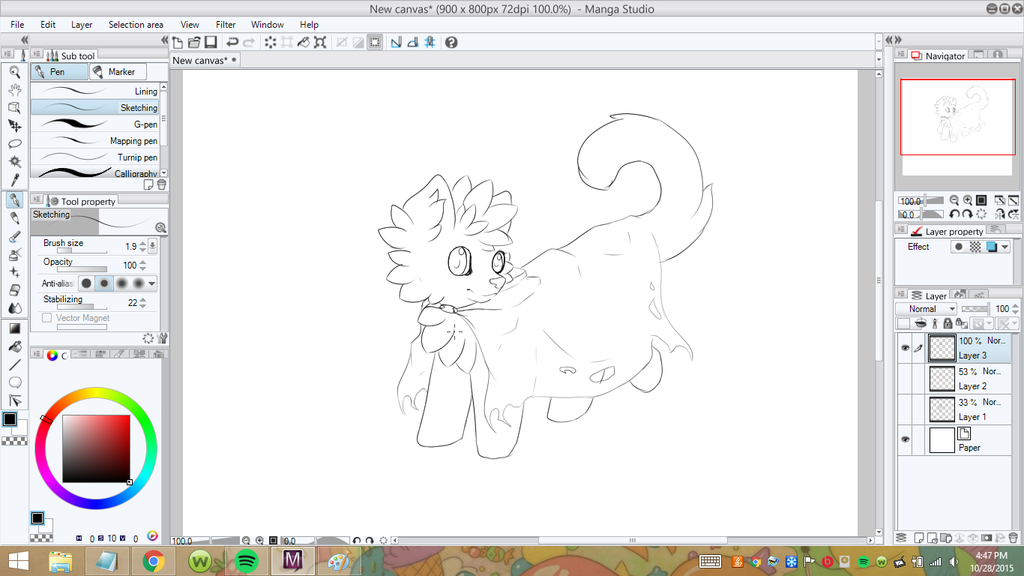
Task: Select the Airbrush tool in toolbox
Action: 14,255
